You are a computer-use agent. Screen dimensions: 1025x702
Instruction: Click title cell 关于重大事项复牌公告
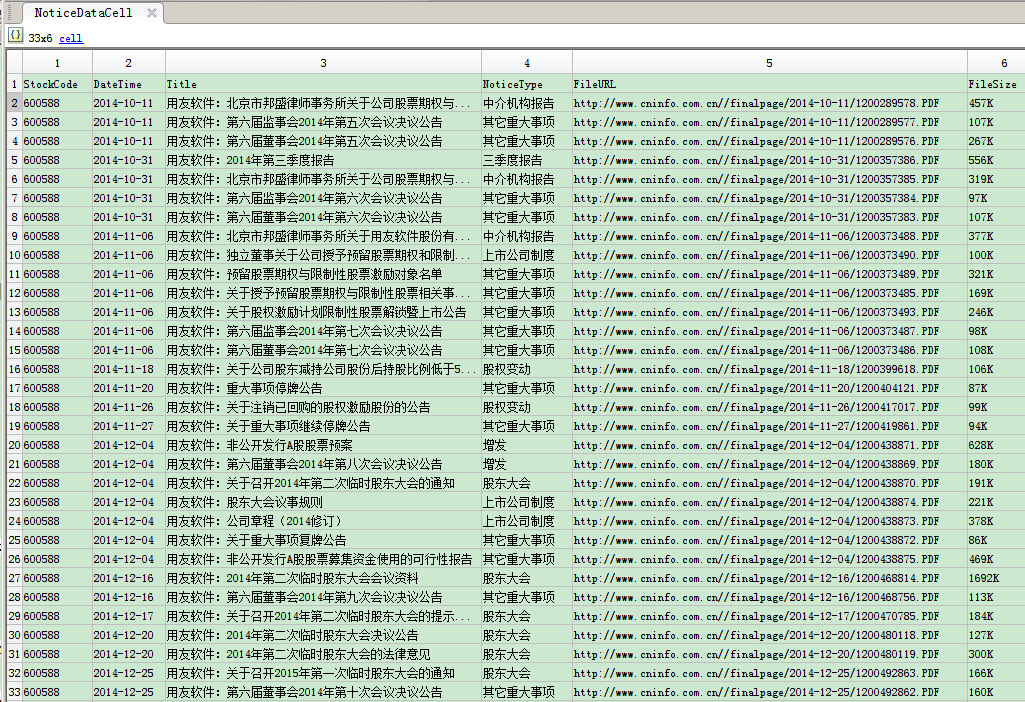324,540
